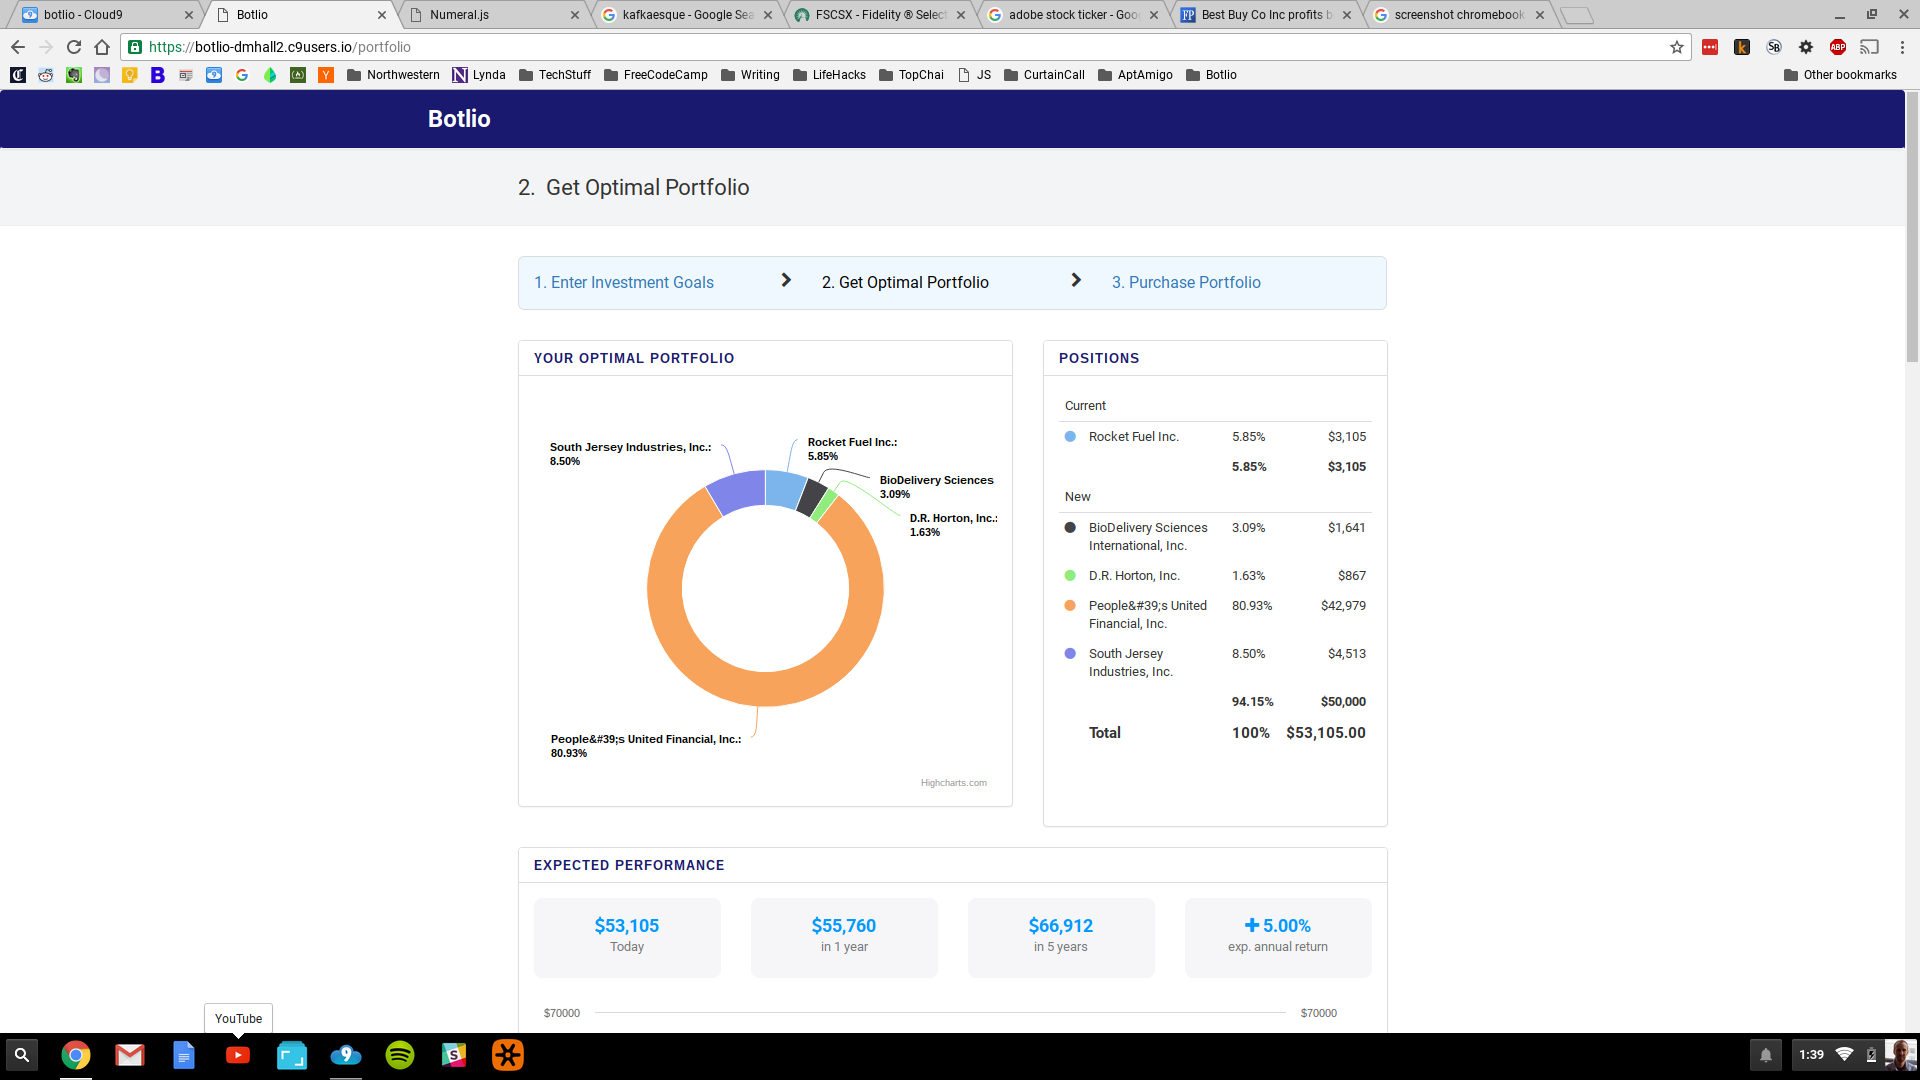Expand Other bookmarks folder
This screenshot has width=1920, height=1080.
coord(1840,75)
